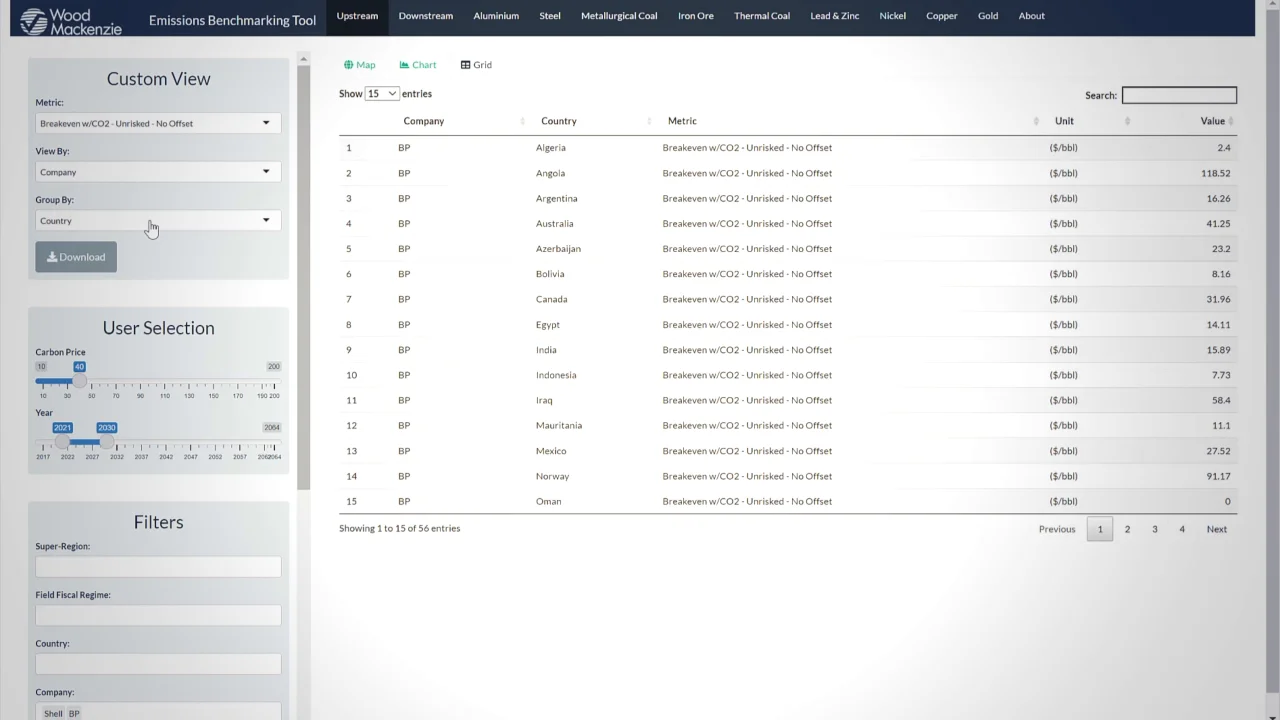
Task: Click the Carbon Price slider handle
Action: [x=79, y=381]
